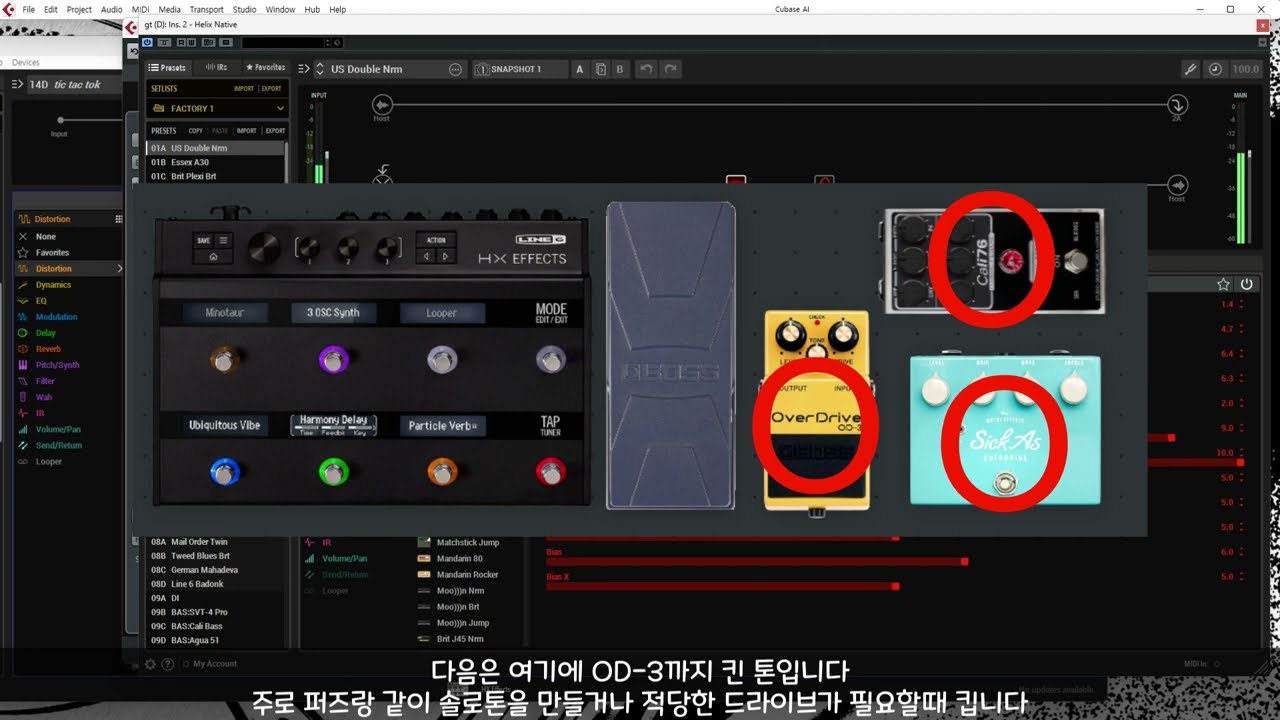
Task: Click the Distortion category waveform icon
Action: (23, 269)
